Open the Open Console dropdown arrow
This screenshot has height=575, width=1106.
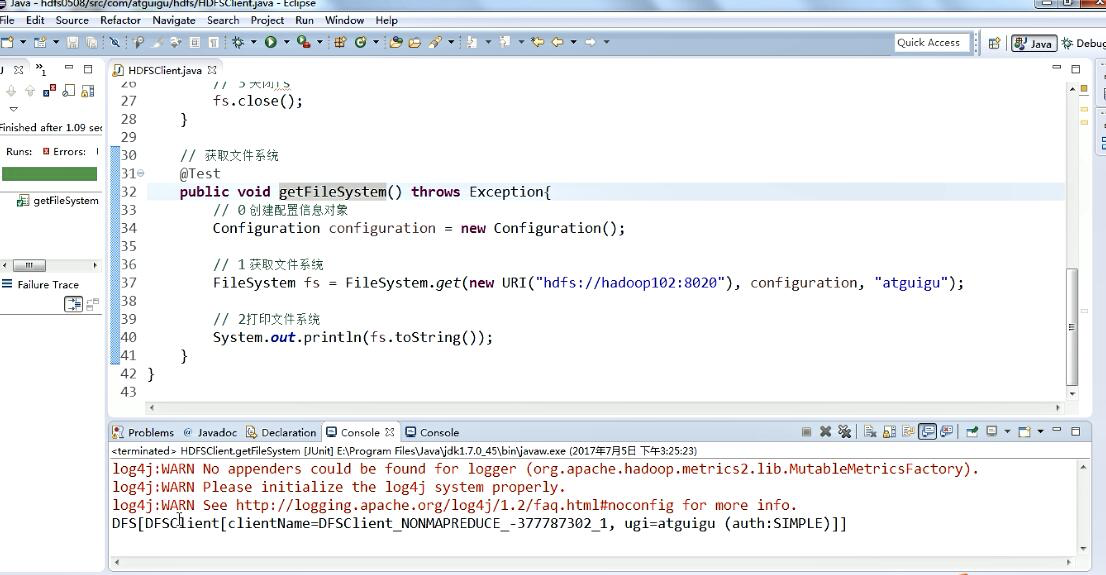coord(1040,432)
